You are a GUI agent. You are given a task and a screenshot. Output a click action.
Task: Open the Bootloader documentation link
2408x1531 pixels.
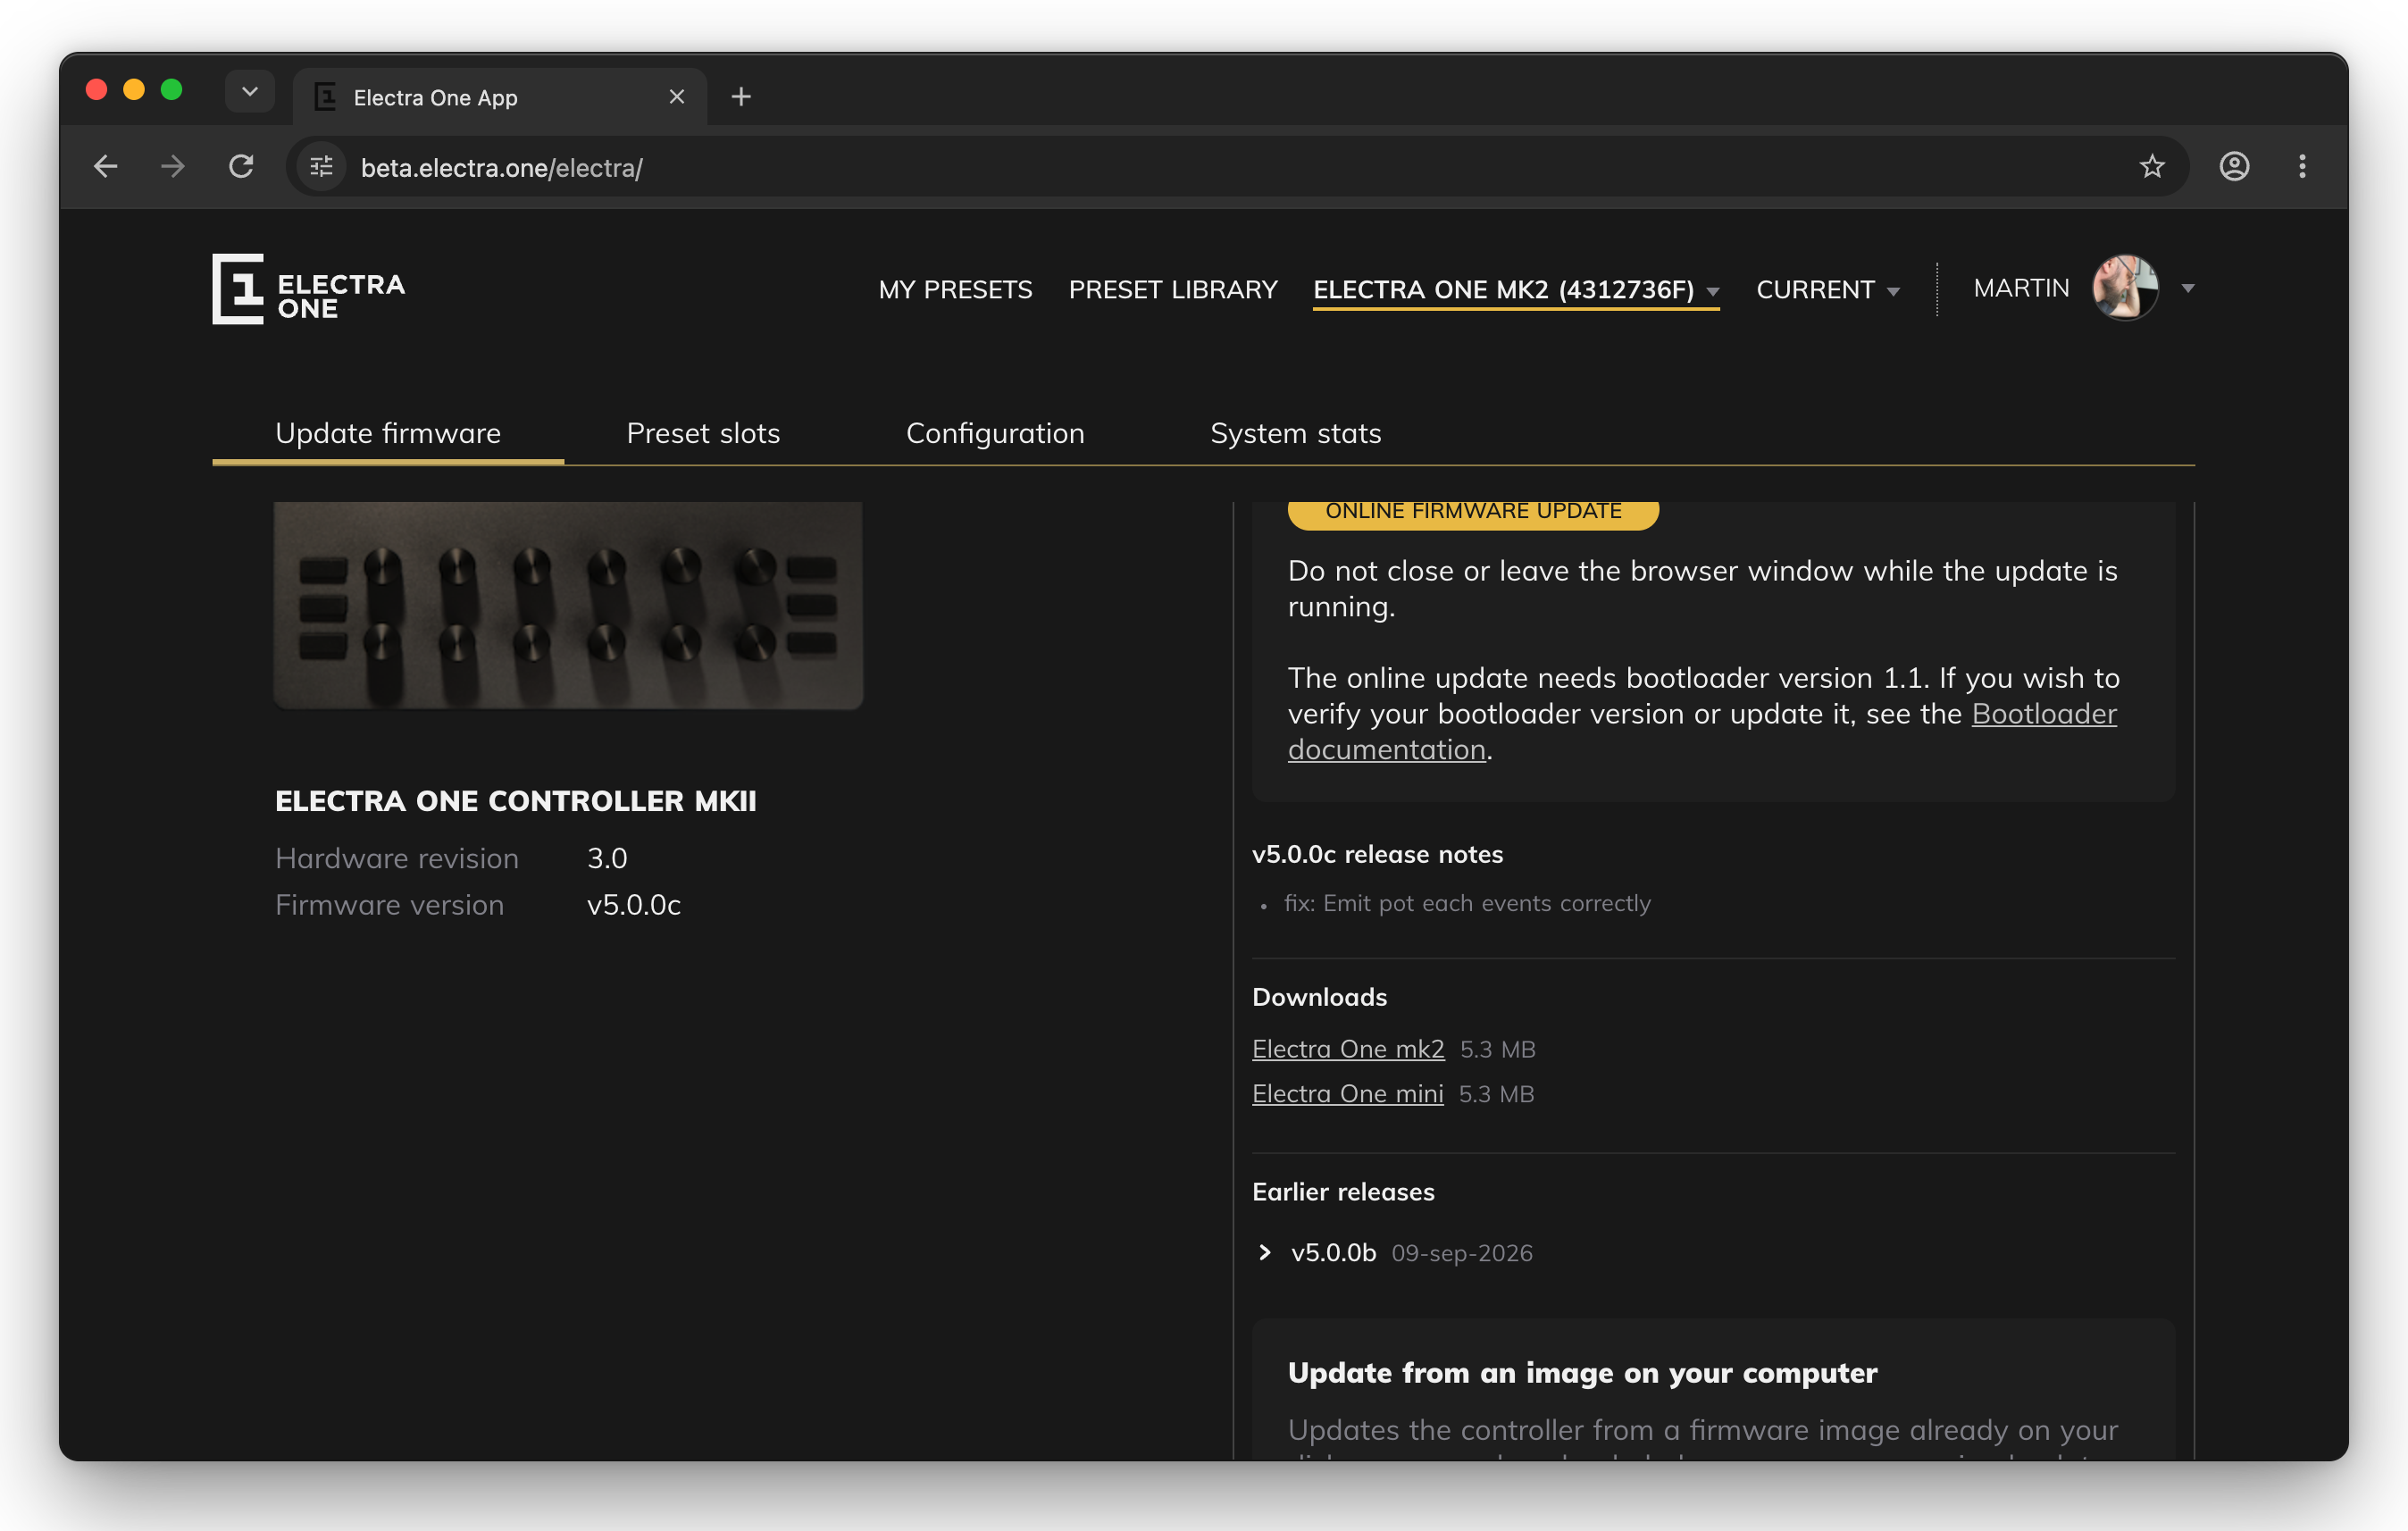tap(1702, 732)
